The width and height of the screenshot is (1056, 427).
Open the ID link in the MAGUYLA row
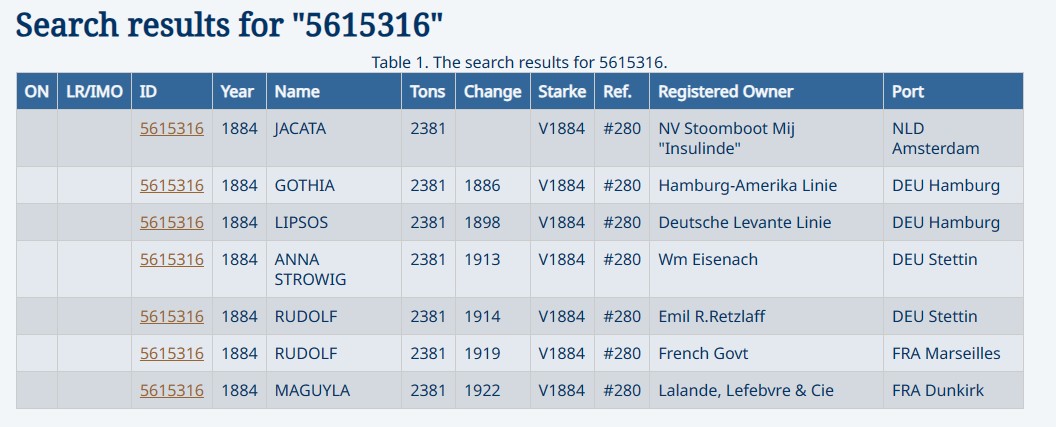pos(171,390)
